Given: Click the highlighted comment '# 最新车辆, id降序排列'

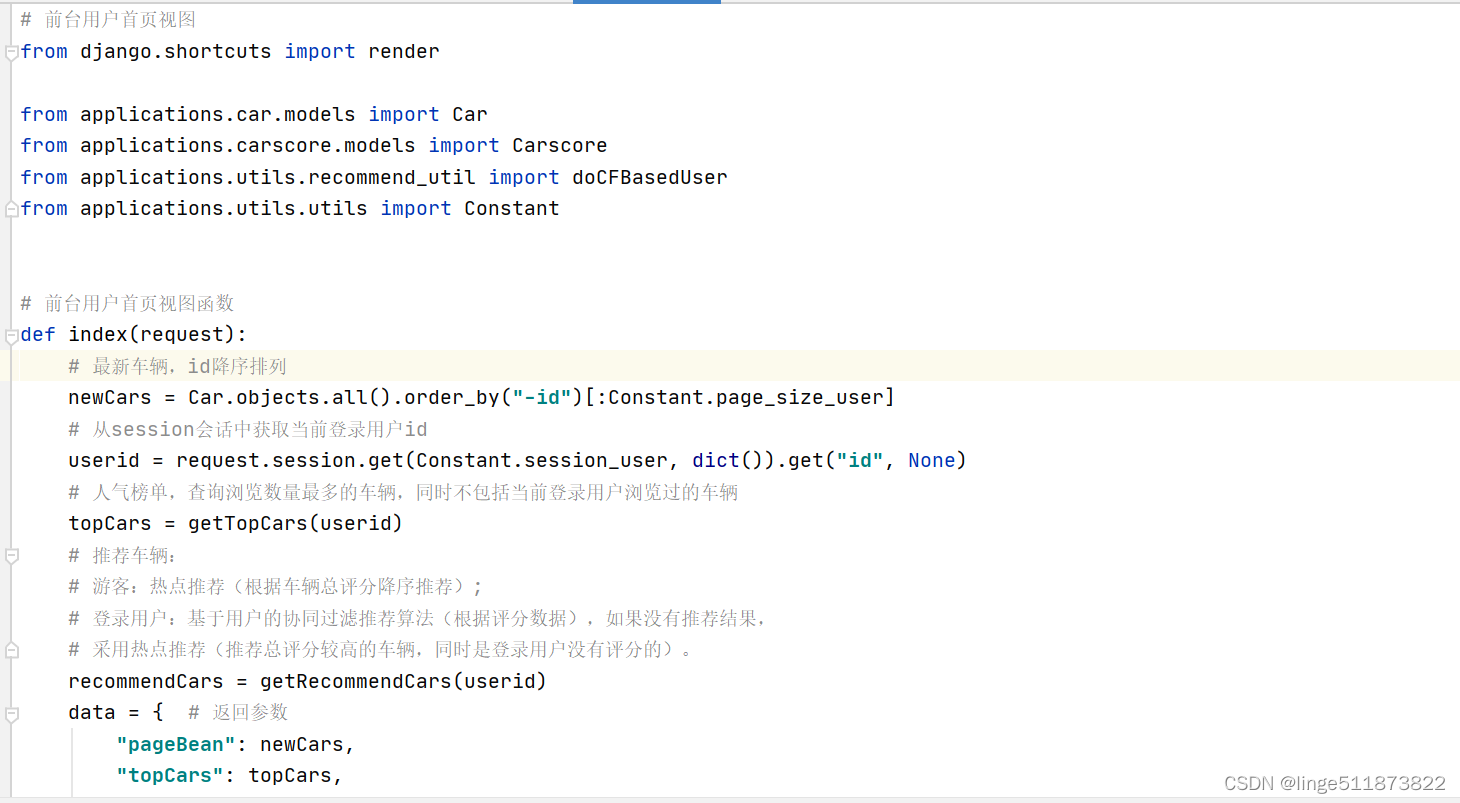Looking at the screenshot, I should coord(178,366).
